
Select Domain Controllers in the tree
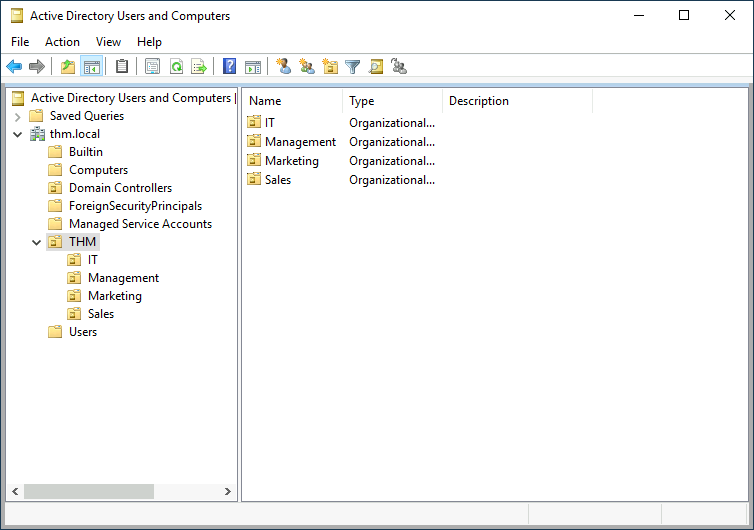120,188
